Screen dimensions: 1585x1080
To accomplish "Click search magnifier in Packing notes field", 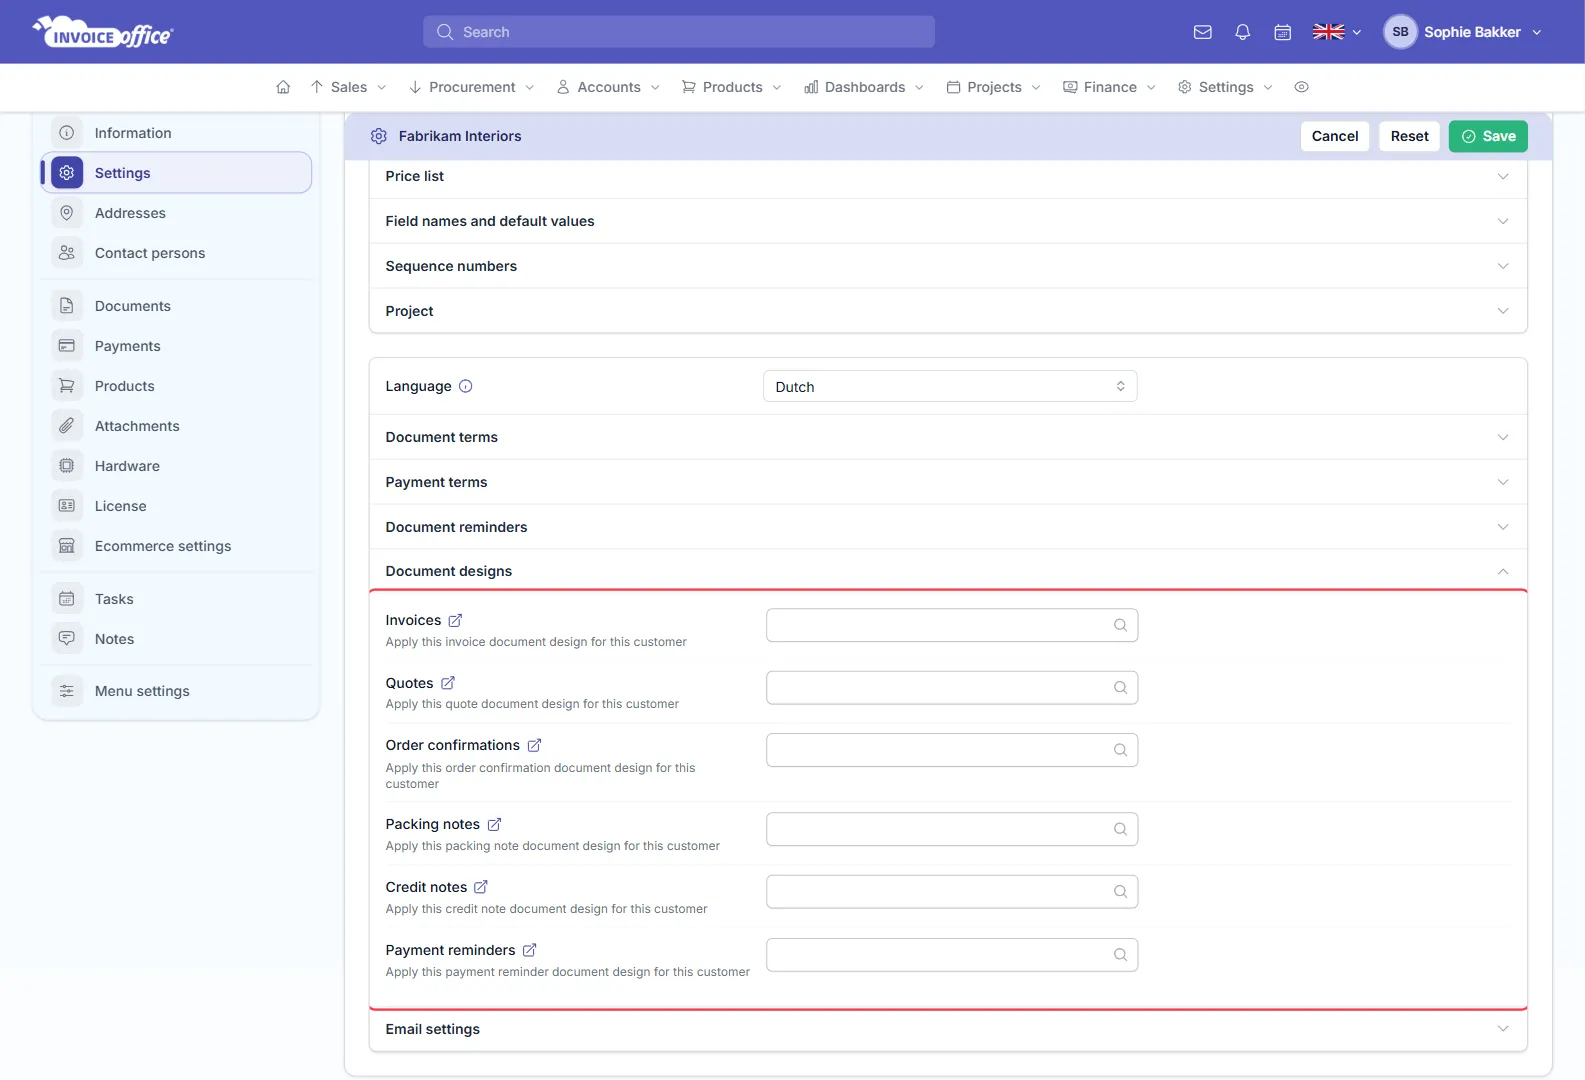I will 1120,829.
